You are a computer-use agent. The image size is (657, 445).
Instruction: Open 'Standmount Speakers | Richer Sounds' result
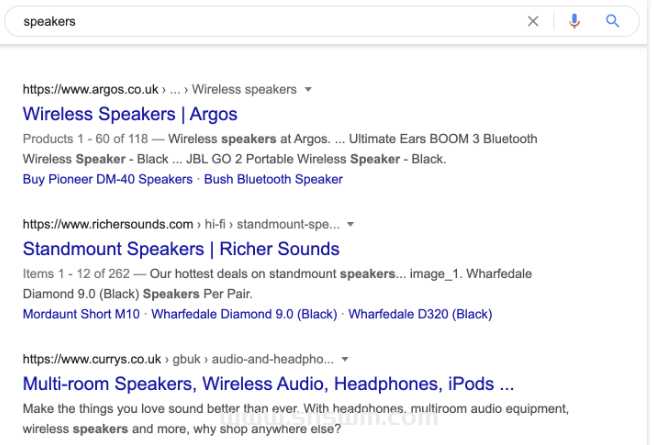tap(181, 249)
